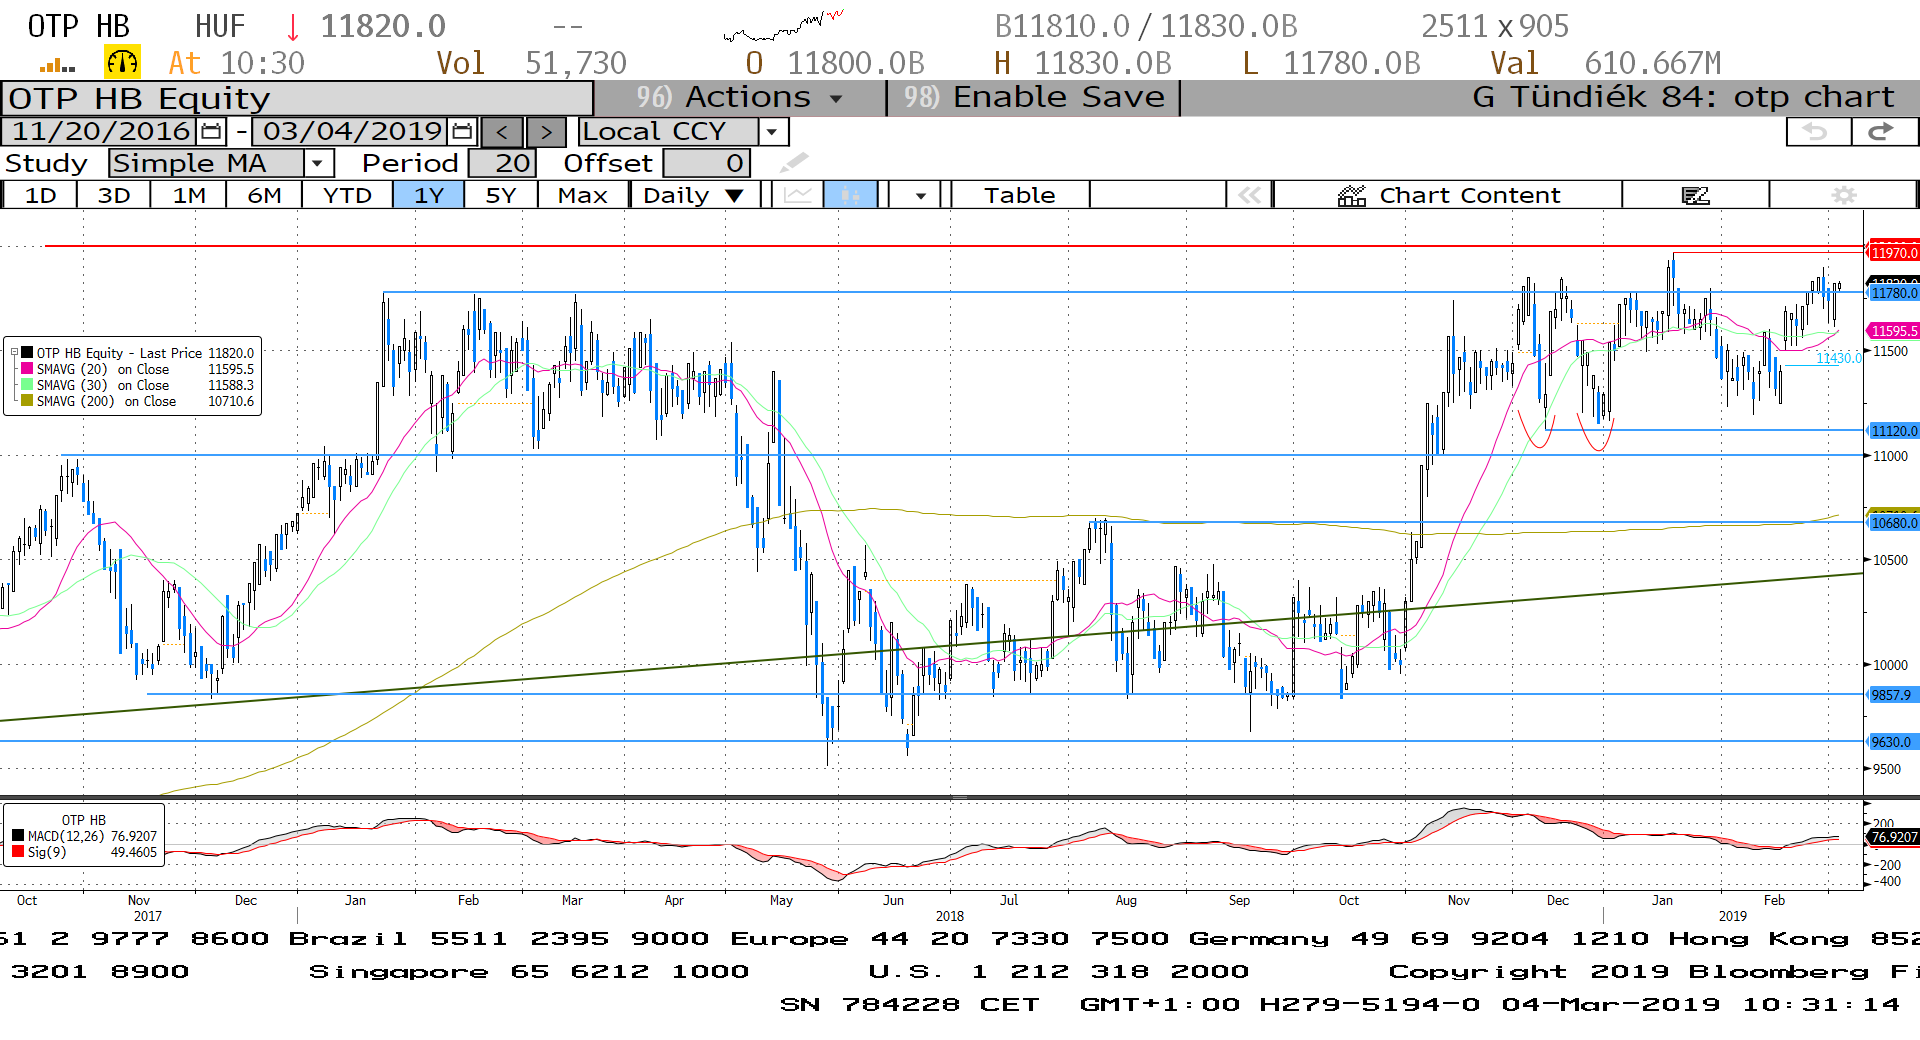
Task: Select the line chart type icon
Action: (x=798, y=195)
